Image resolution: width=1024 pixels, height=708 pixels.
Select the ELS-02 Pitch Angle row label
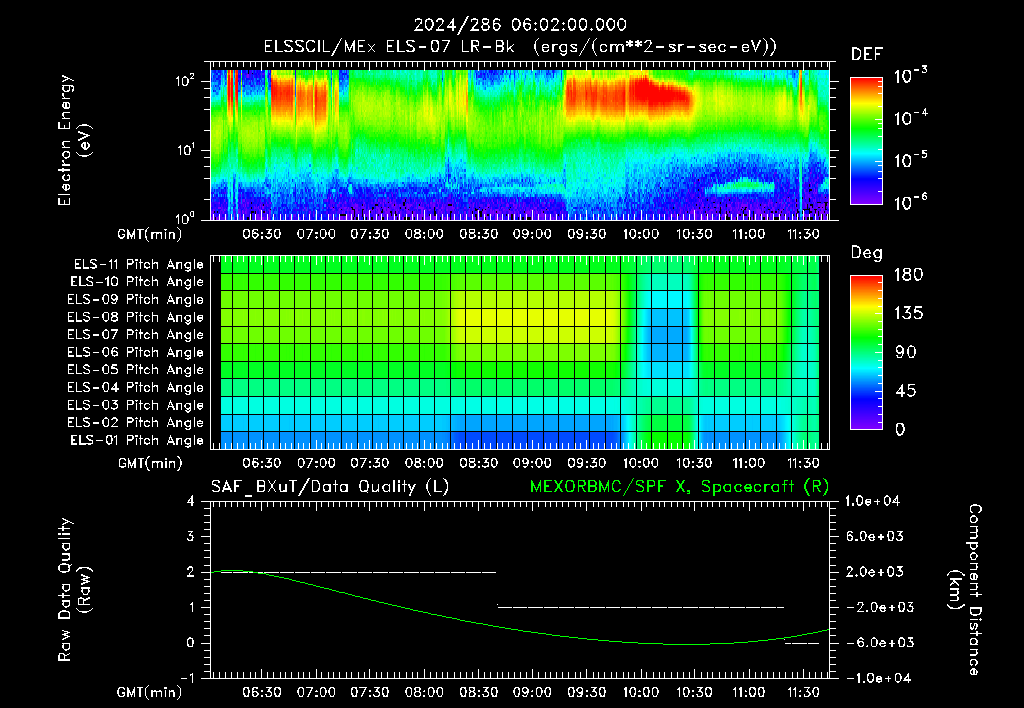pyautogui.click(x=136, y=423)
